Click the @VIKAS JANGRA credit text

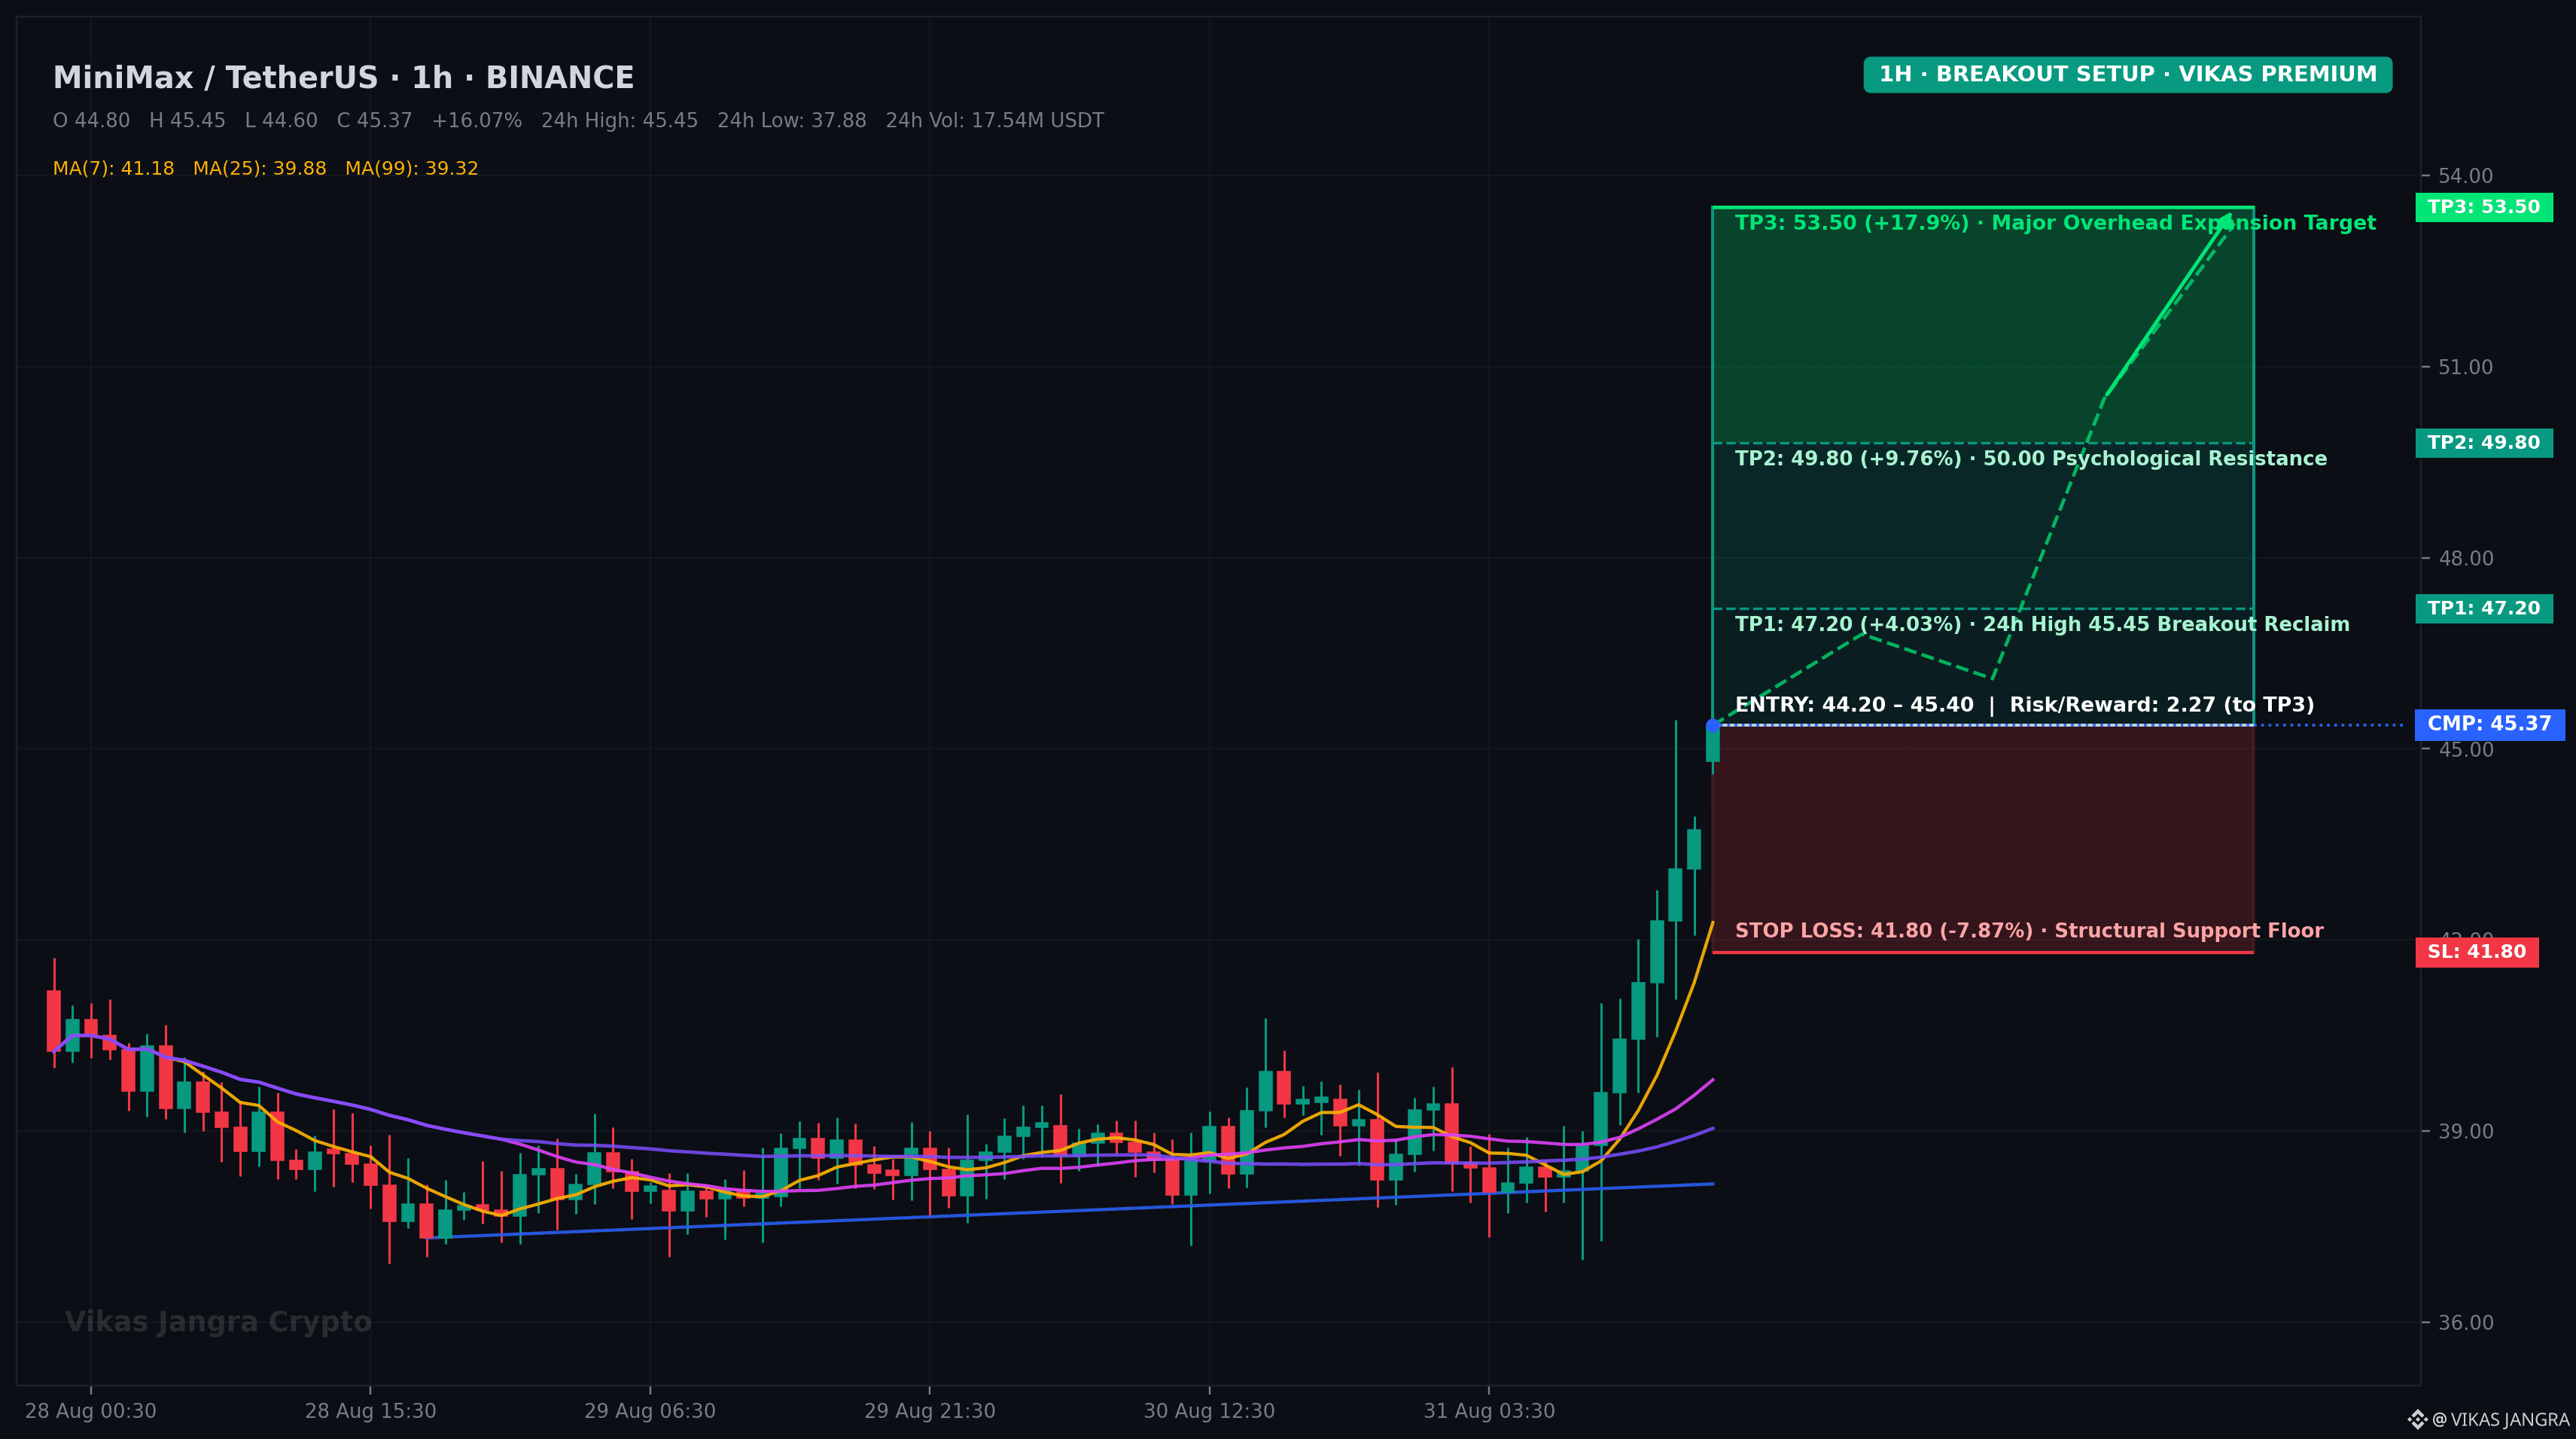[2500, 1420]
